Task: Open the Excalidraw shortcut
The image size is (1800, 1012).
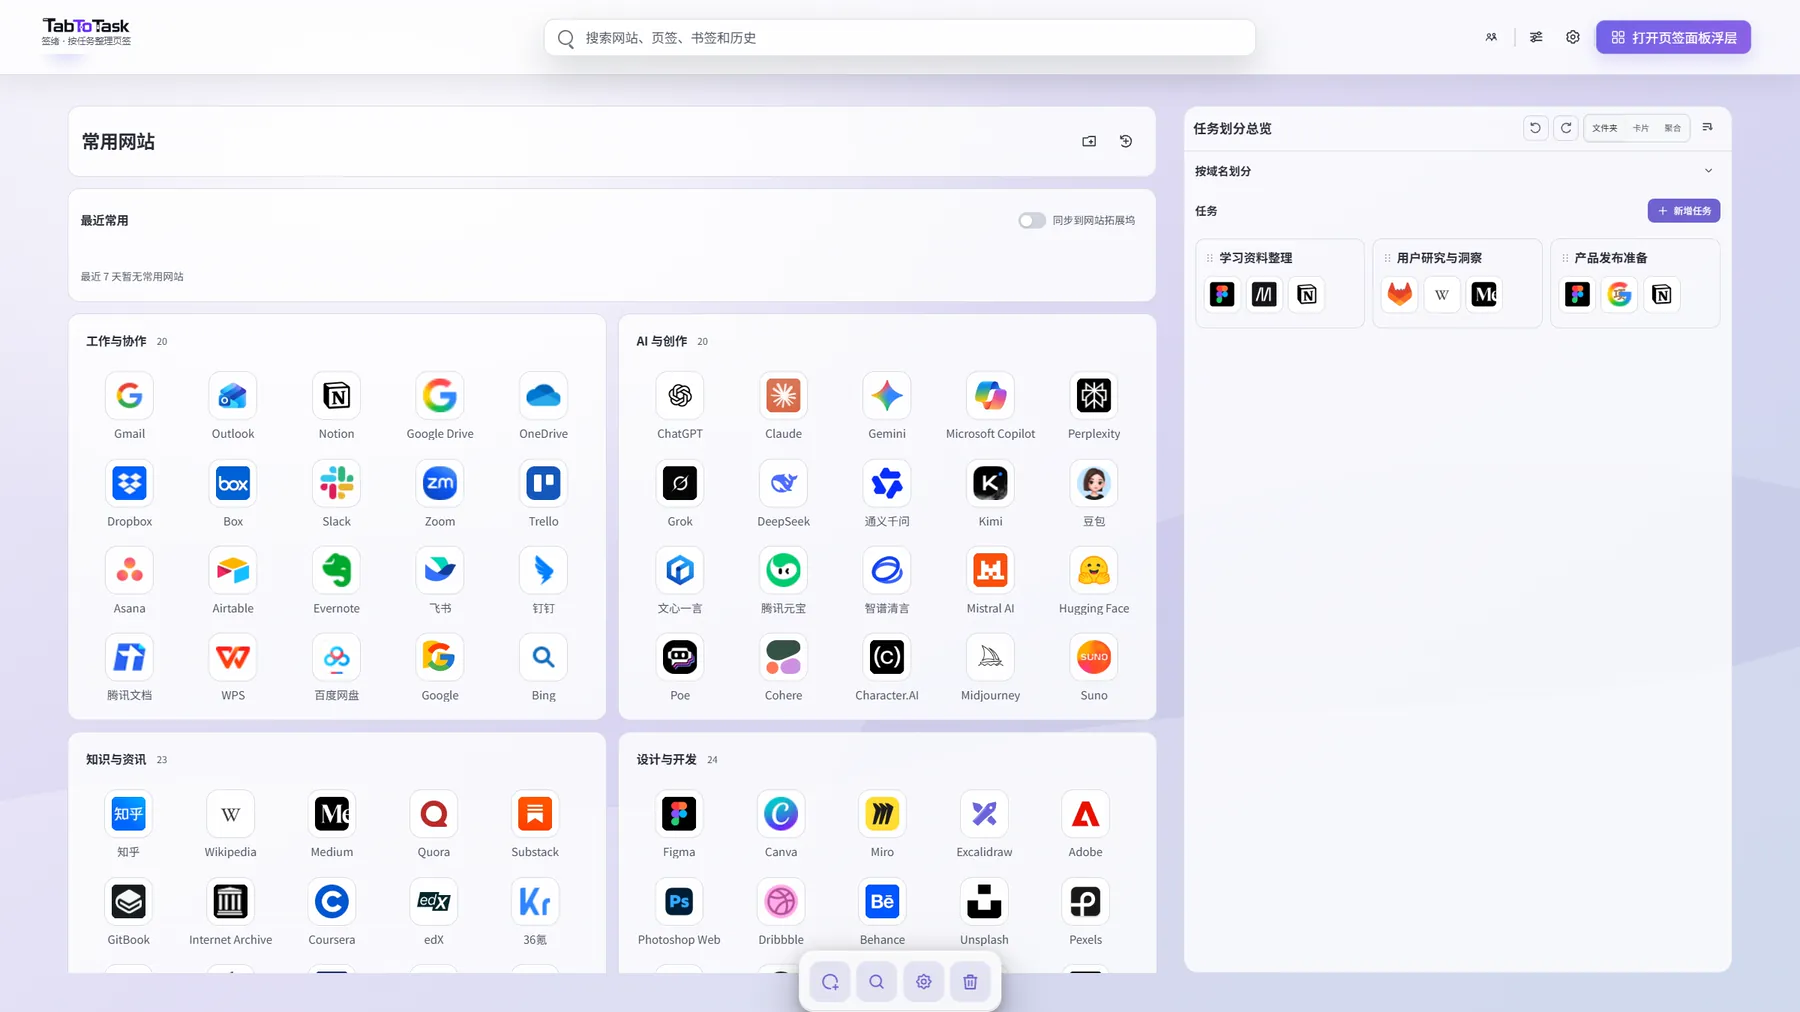Action: (x=984, y=814)
